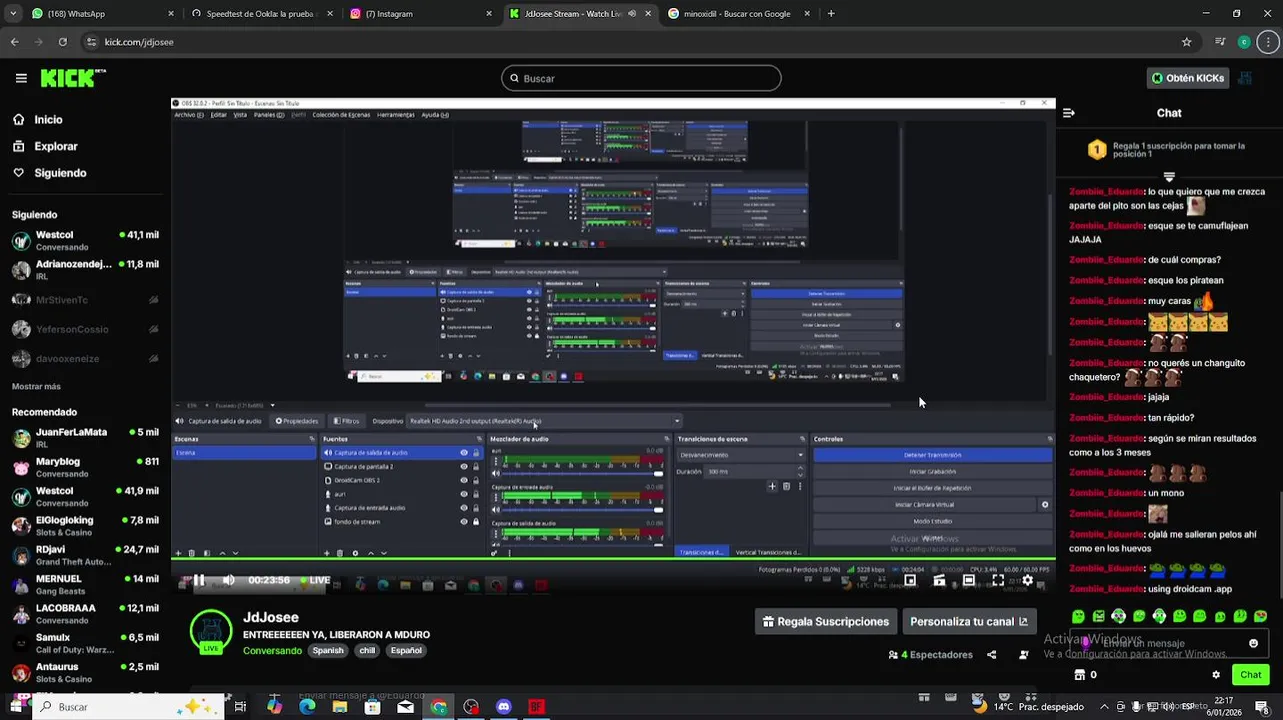Image resolution: width=1283 pixels, height=720 pixels.
Task: Open the Desvanecimiento transition dropdown in OBS
Action: [740, 455]
